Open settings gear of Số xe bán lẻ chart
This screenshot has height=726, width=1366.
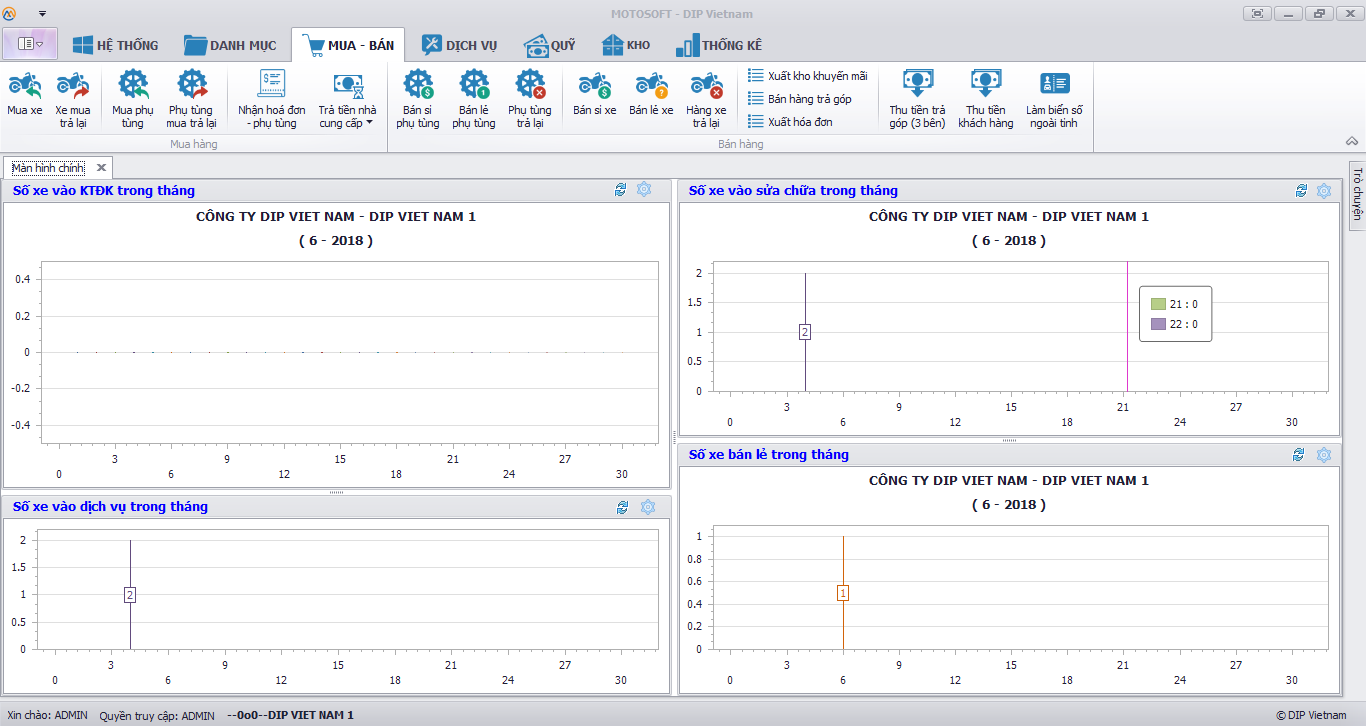pos(1324,455)
